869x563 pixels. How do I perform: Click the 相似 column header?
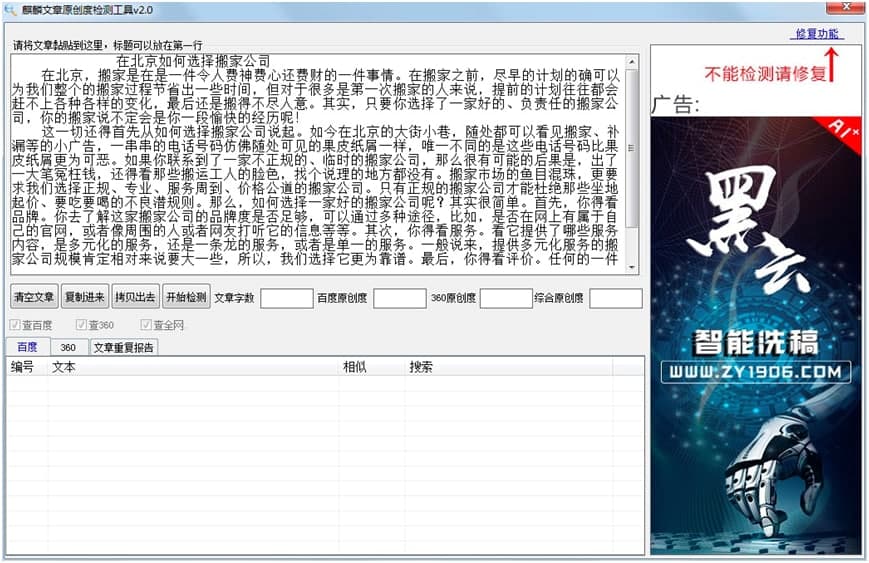click(x=372, y=367)
